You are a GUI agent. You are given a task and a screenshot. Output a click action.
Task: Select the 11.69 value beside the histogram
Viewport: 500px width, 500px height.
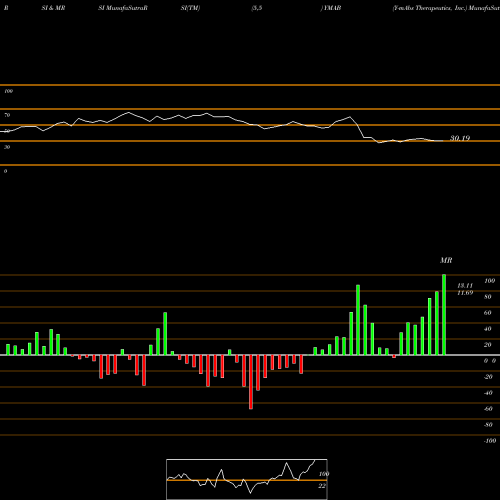pyautogui.click(x=465, y=293)
